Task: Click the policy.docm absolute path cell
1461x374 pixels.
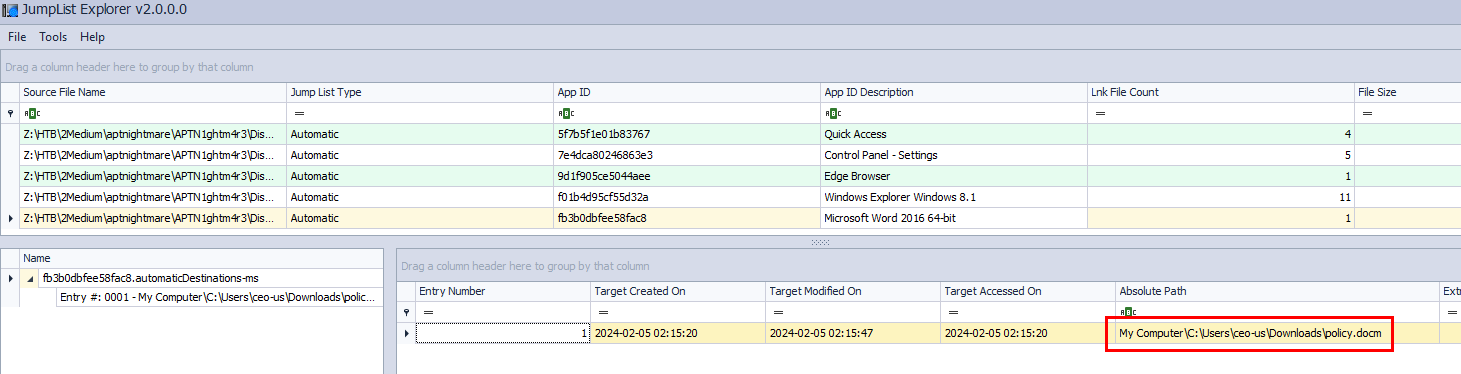Action: coord(1277,333)
